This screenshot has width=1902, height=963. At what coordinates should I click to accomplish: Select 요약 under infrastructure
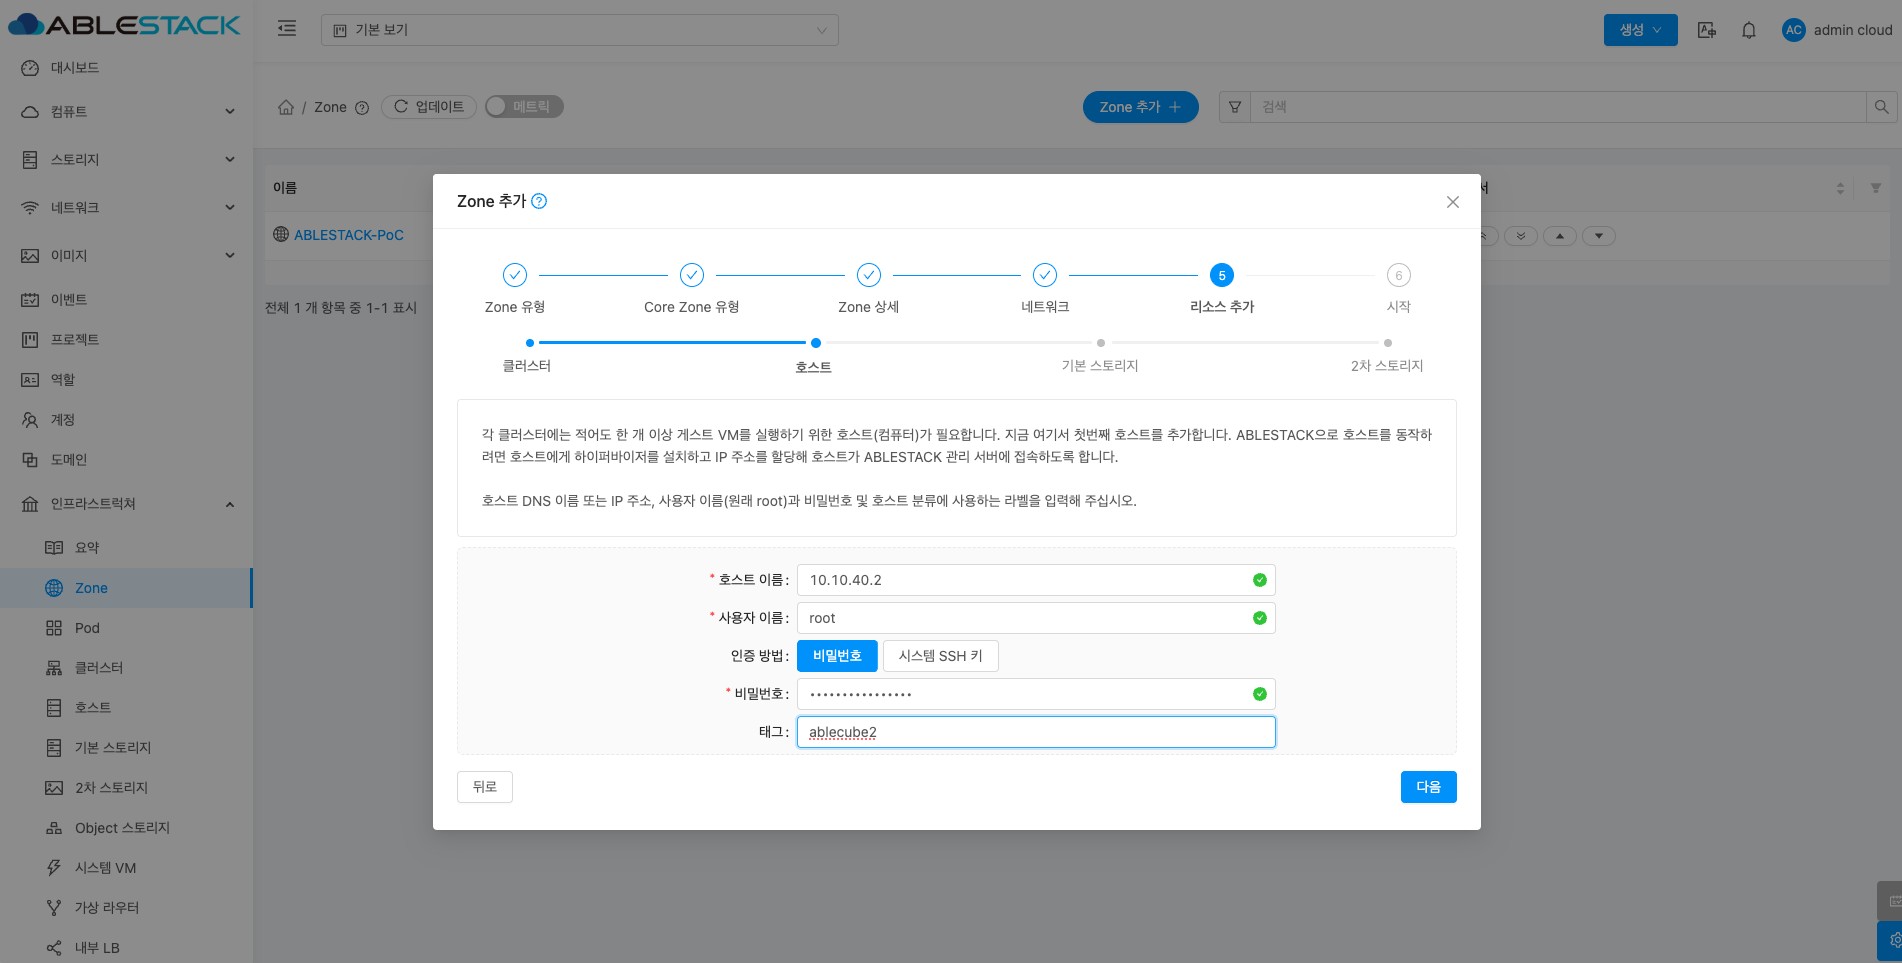pos(126,548)
